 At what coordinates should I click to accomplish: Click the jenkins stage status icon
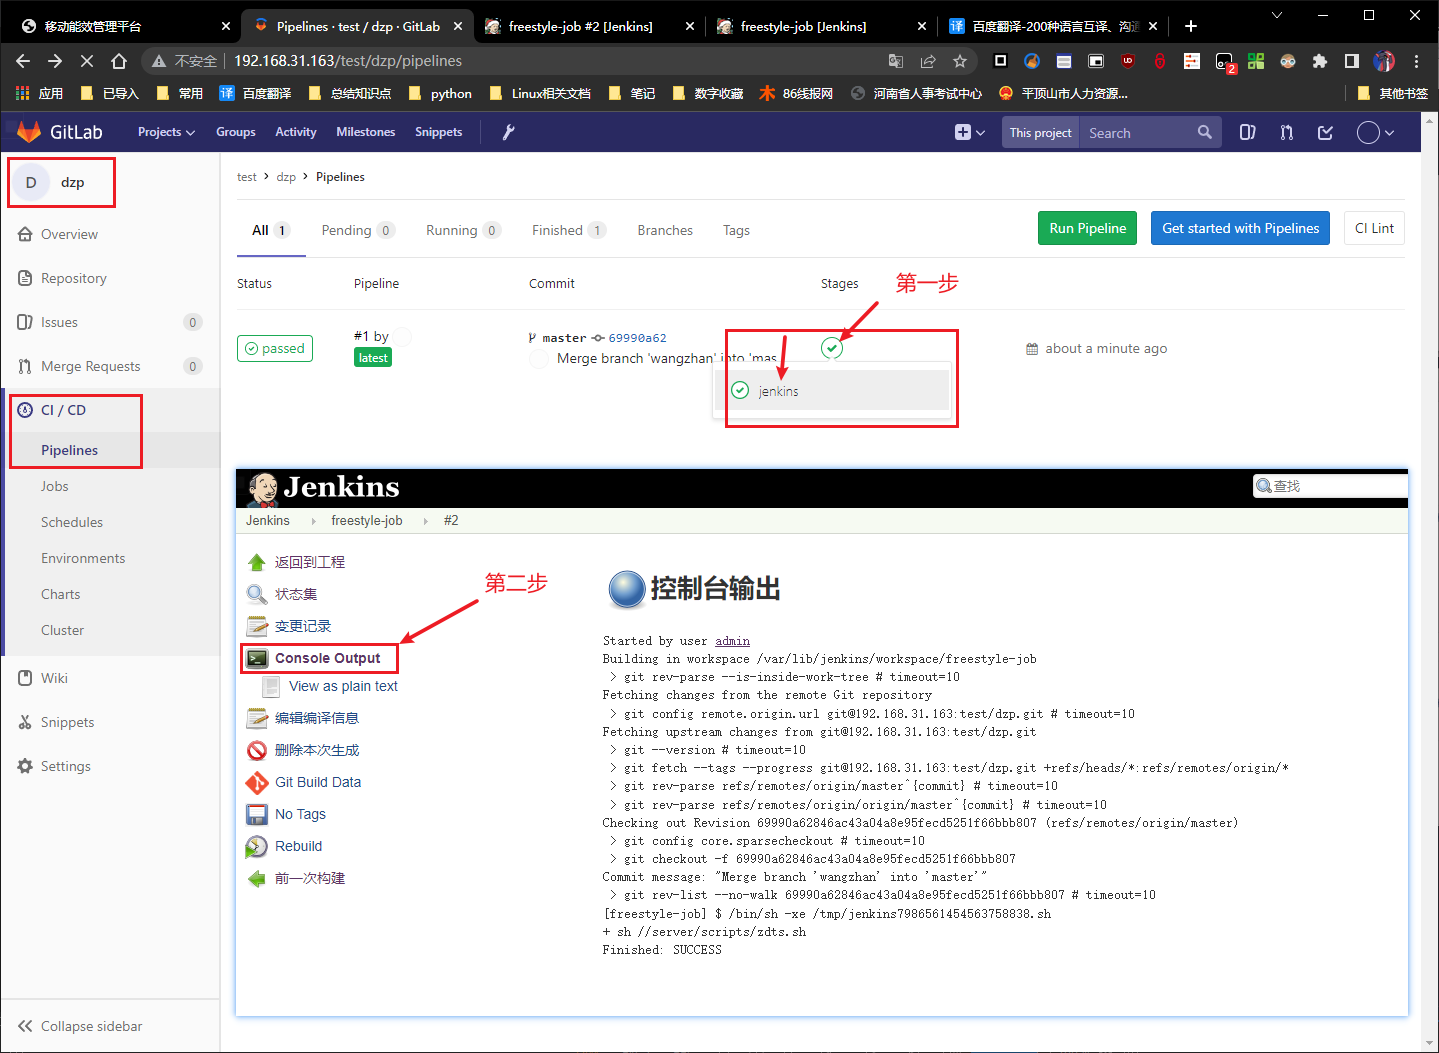(832, 348)
